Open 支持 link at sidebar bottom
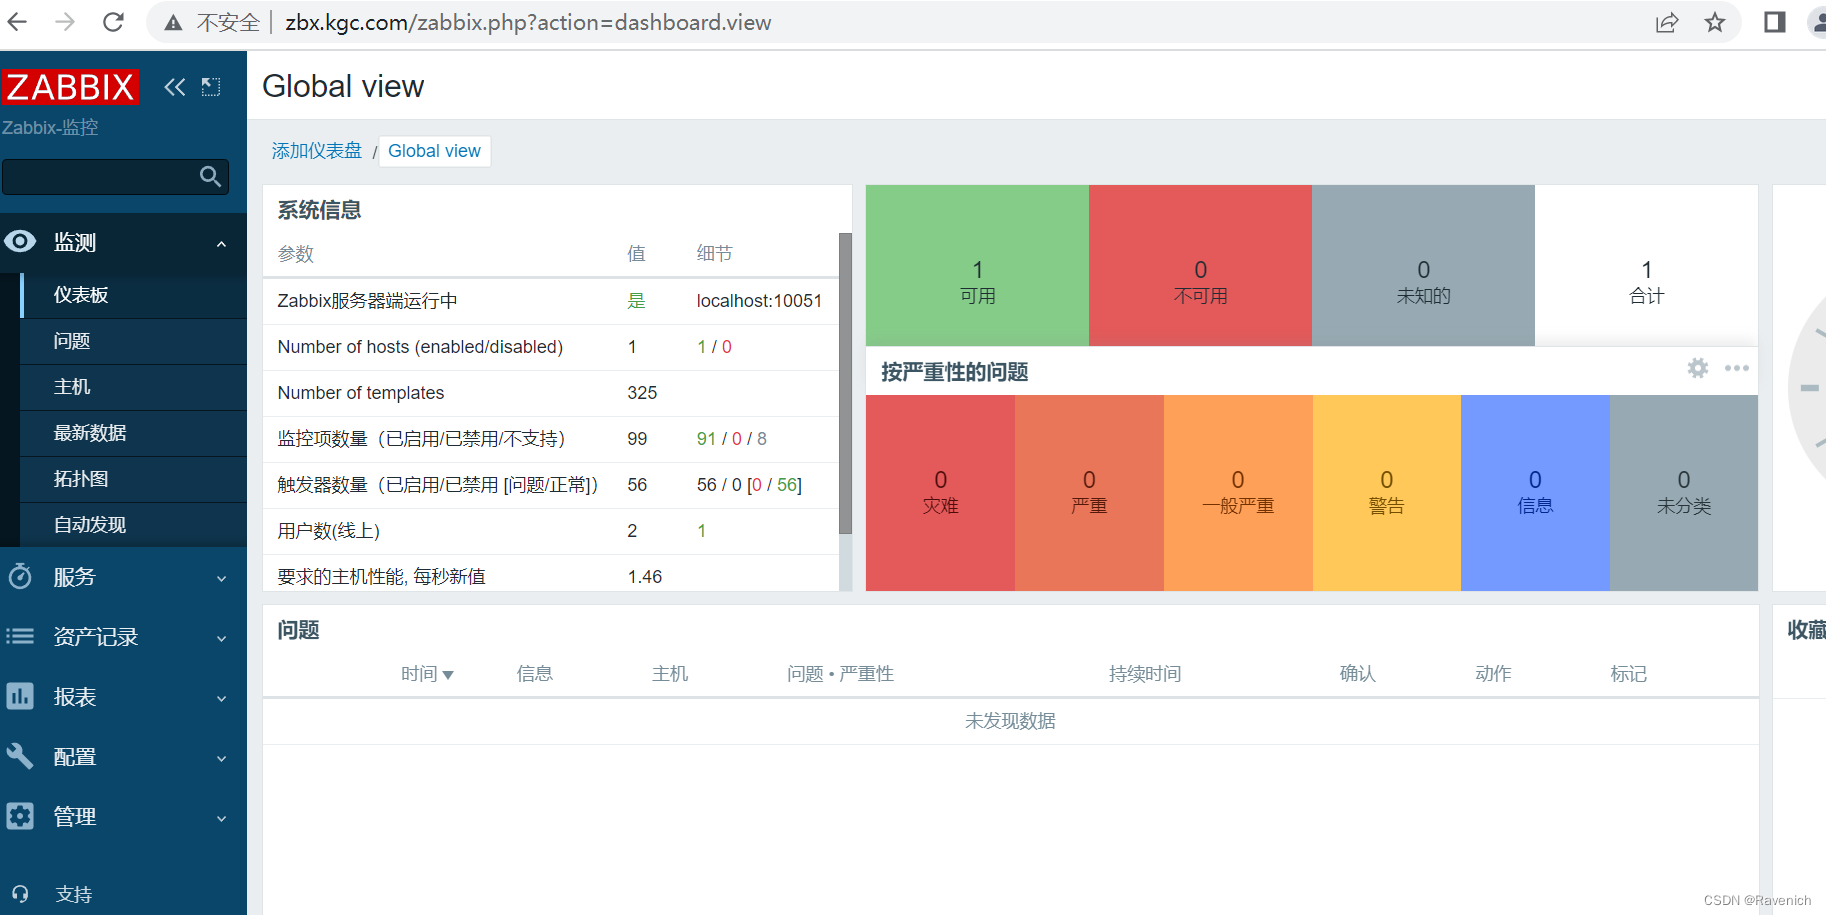Screen dimensions: 1826x915 pos(74,894)
